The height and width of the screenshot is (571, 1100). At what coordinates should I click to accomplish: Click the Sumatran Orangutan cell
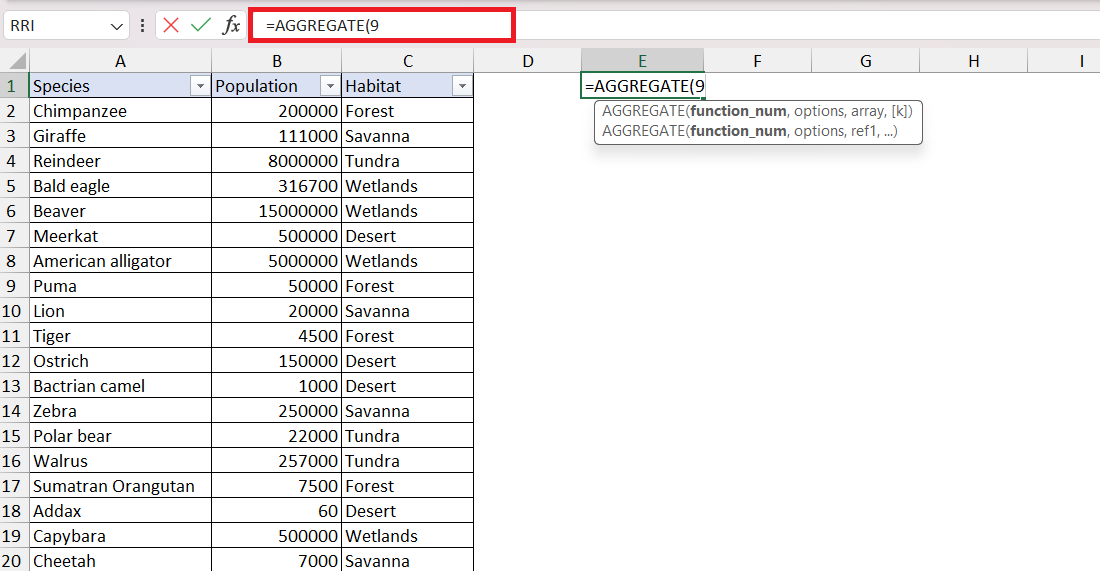point(120,486)
